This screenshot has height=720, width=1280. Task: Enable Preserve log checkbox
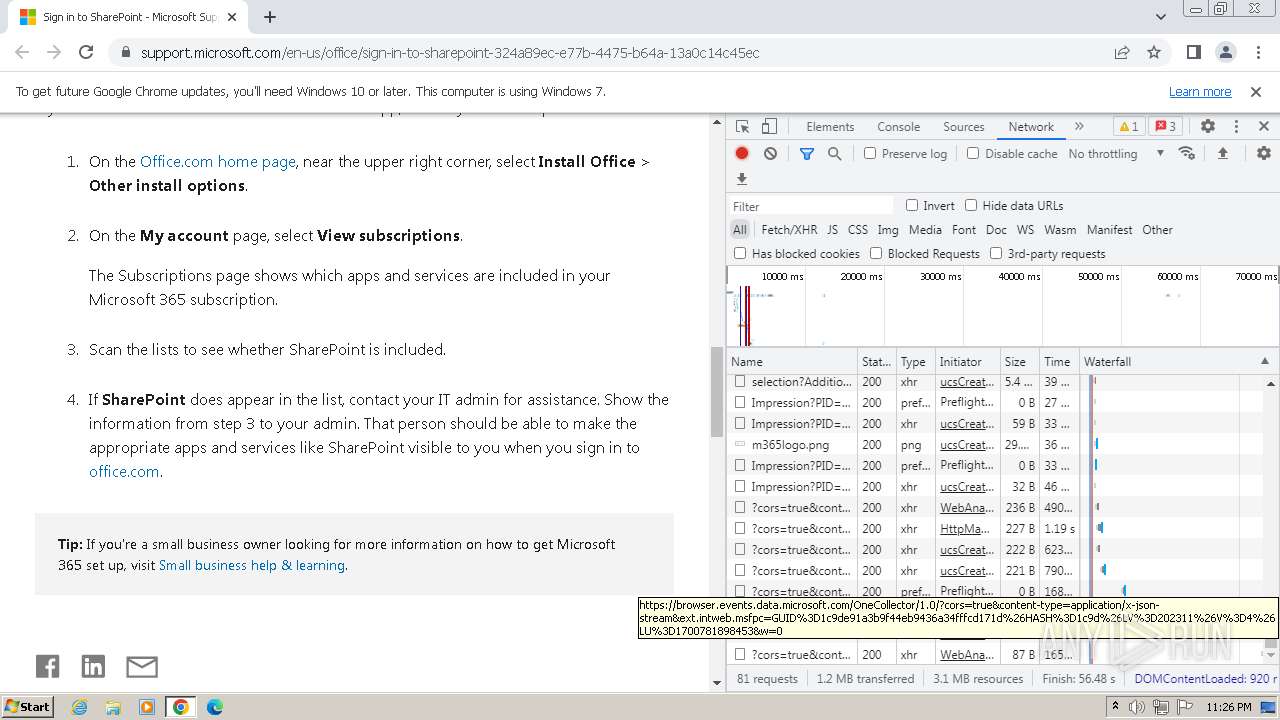click(x=870, y=153)
